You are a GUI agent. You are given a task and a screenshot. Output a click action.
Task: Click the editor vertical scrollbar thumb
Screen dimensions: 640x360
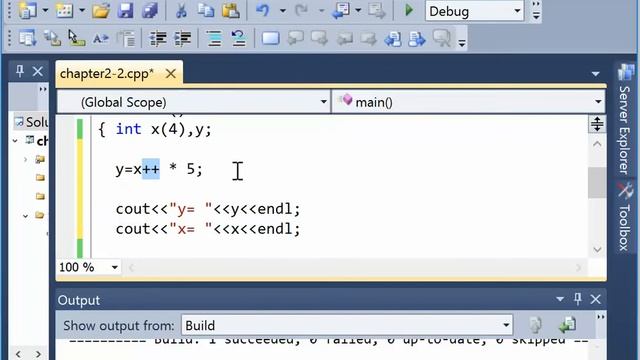(597, 182)
